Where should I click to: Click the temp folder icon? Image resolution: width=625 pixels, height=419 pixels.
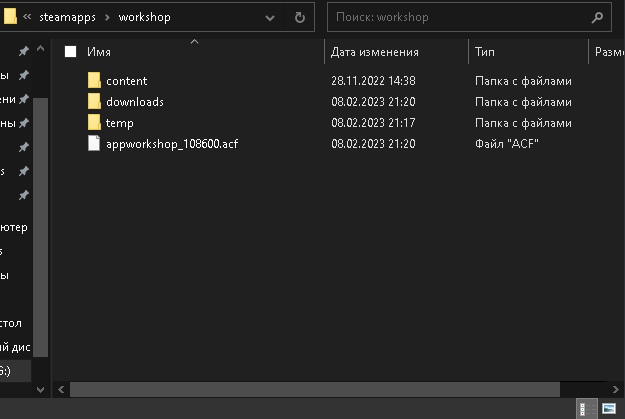95,122
